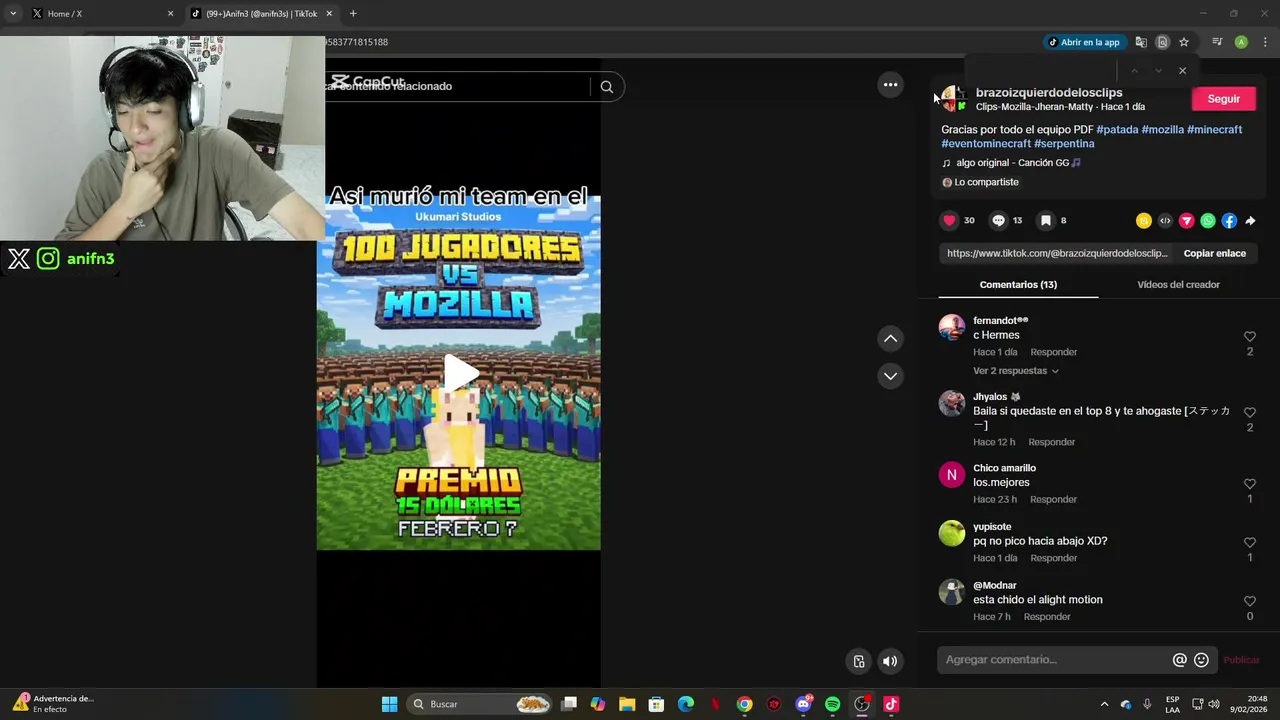Open tab search dropdown arrow

click(13, 14)
